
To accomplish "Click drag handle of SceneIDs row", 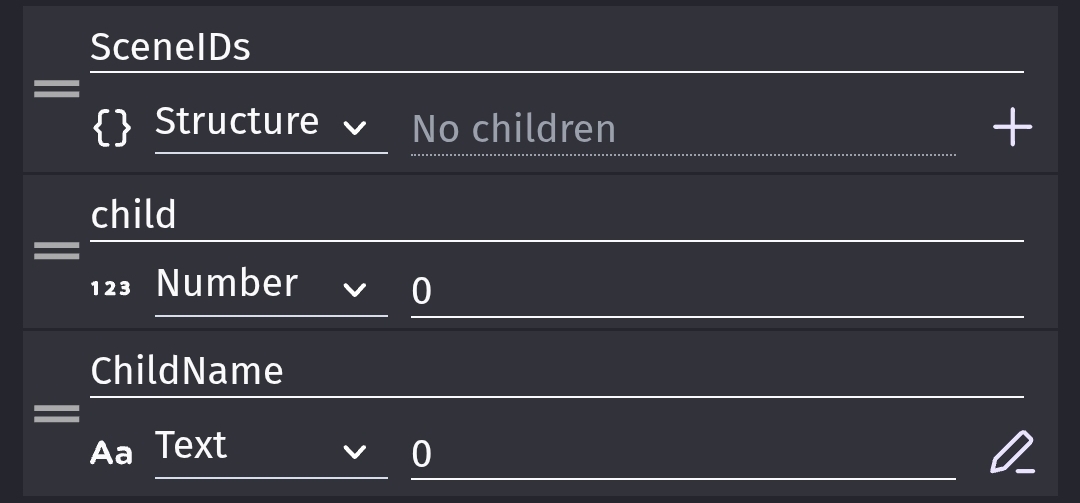I will [56, 90].
